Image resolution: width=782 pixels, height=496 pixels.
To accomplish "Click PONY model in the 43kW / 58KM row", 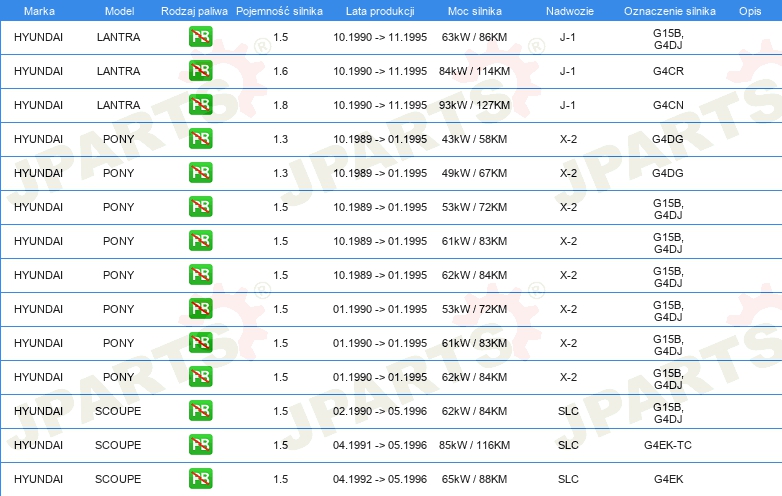I will (x=119, y=139).
